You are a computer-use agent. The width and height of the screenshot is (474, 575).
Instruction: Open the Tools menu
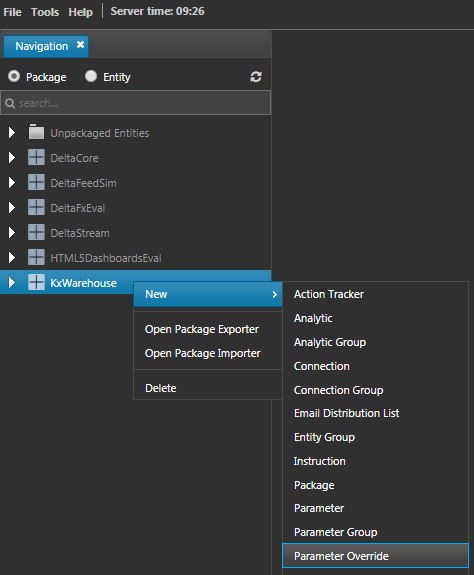click(x=45, y=12)
